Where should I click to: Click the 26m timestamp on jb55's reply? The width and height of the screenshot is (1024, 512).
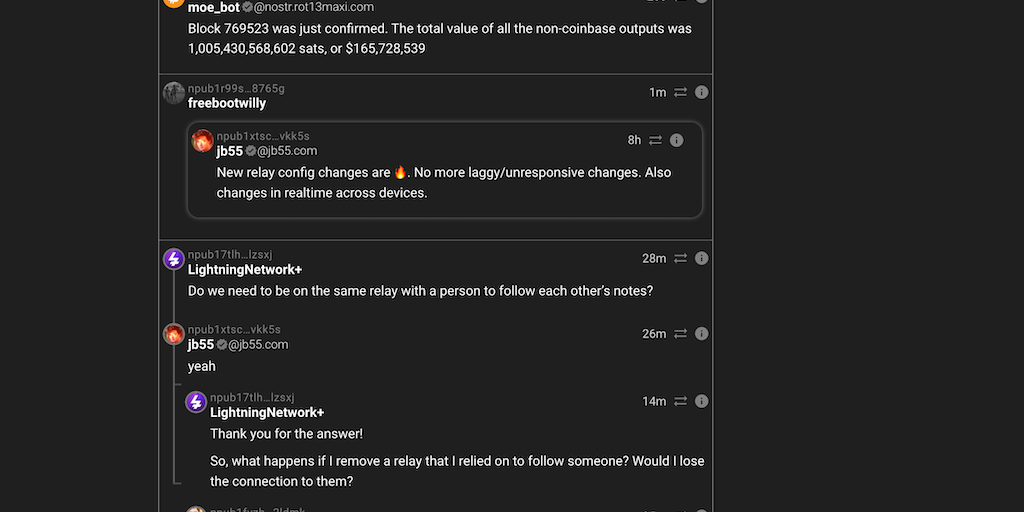[654, 334]
